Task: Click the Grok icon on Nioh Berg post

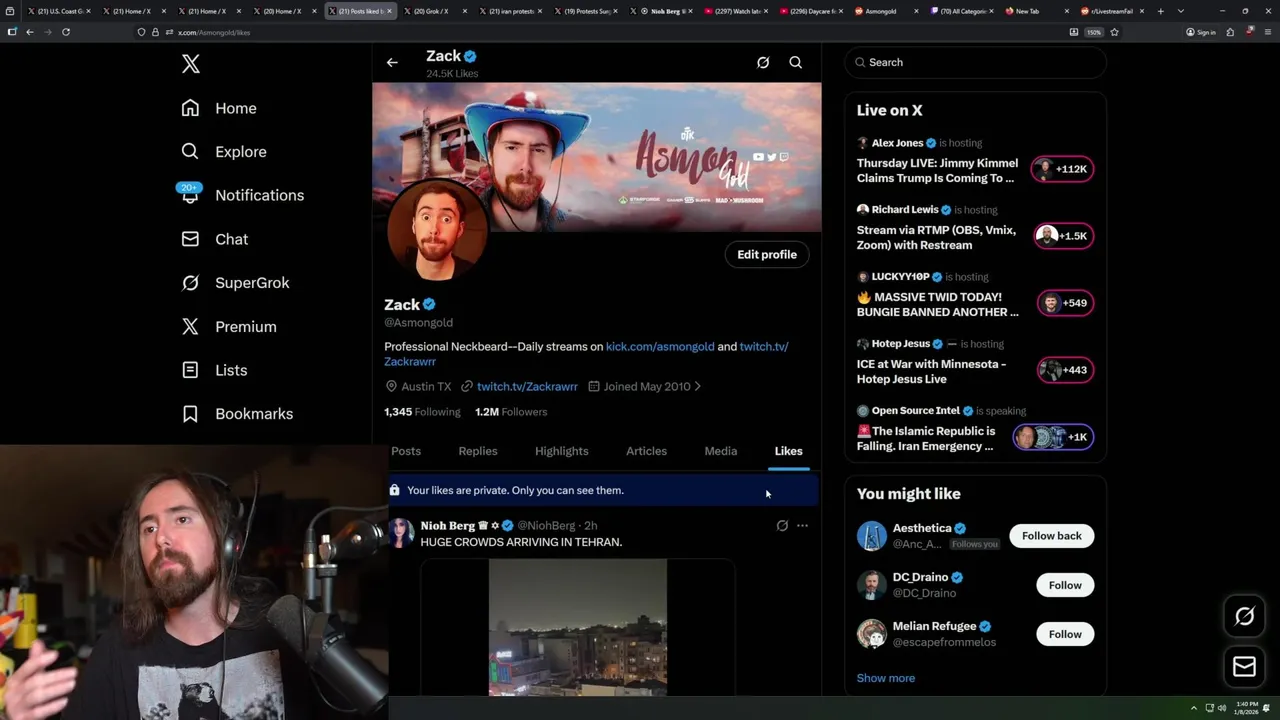Action: (x=782, y=526)
